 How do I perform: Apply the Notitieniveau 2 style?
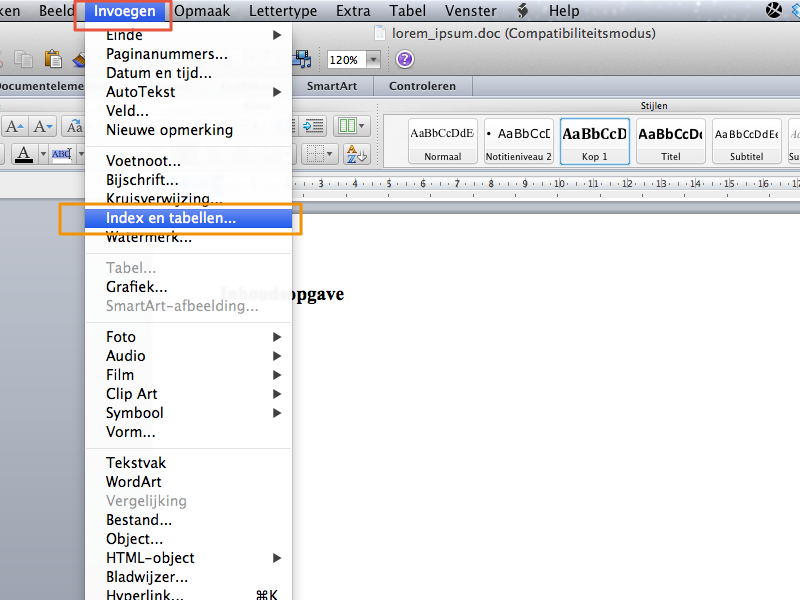(518, 141)
